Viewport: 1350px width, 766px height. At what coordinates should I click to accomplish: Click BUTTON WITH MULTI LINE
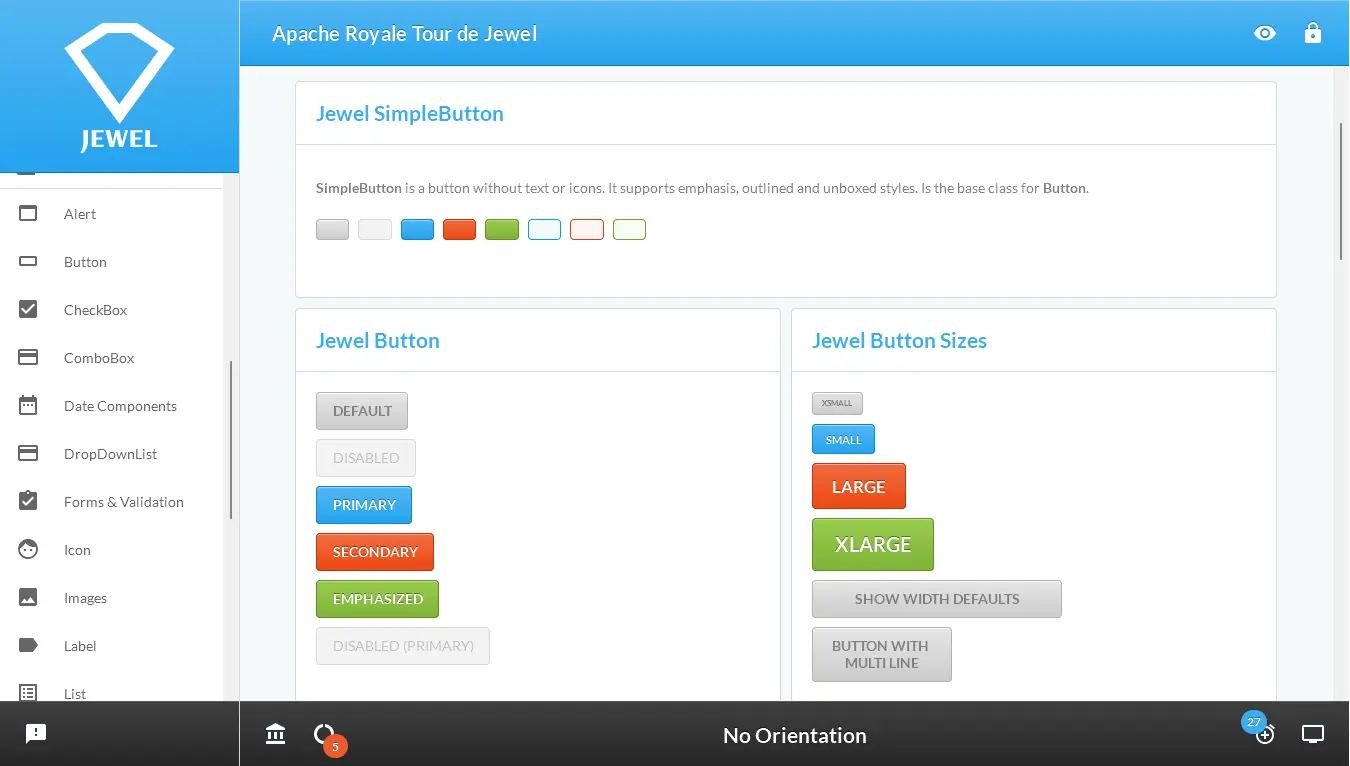click(x=882, y=654)
